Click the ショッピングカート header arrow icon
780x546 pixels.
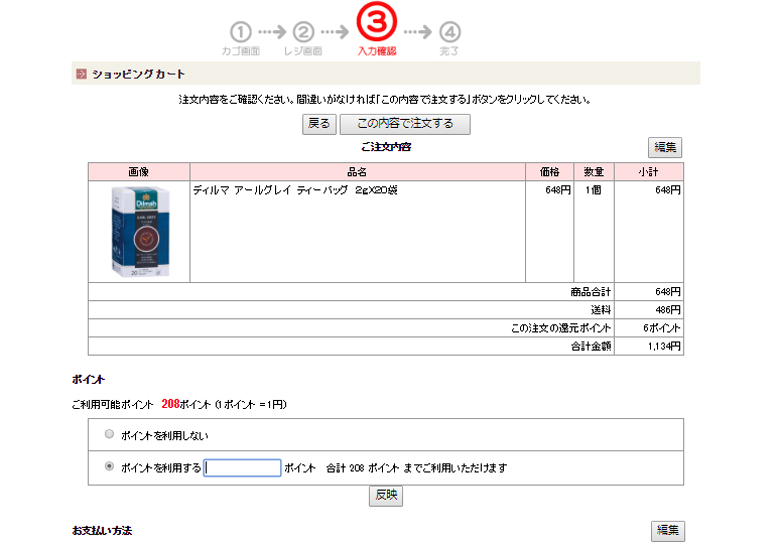coord(81,74)
